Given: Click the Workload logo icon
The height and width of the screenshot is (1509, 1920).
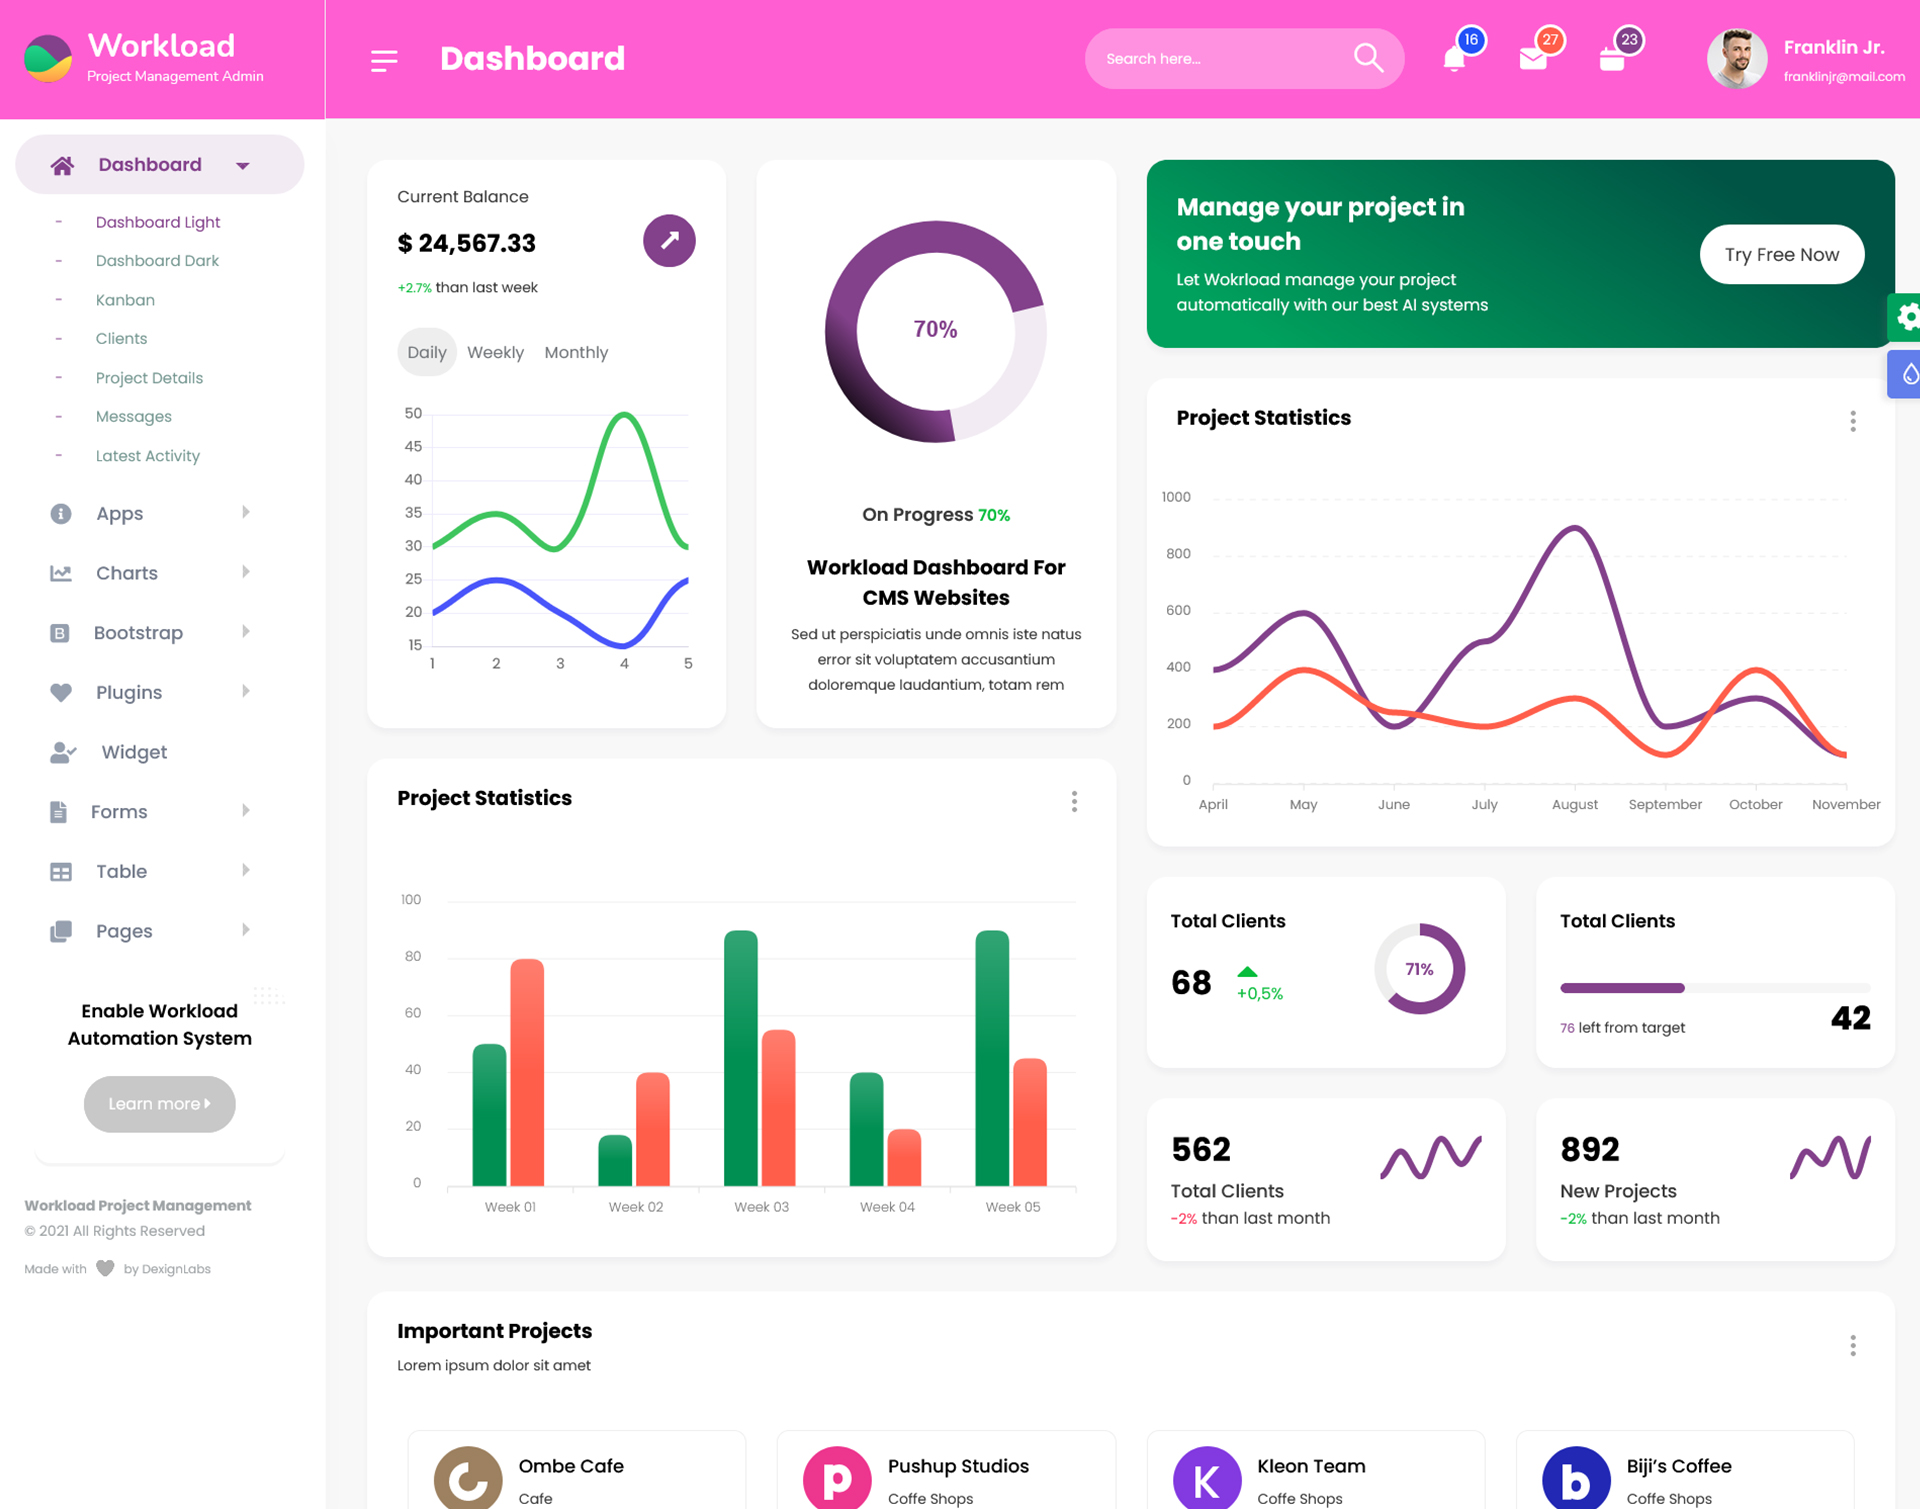Looking at the screenshot, I should 48,58.
